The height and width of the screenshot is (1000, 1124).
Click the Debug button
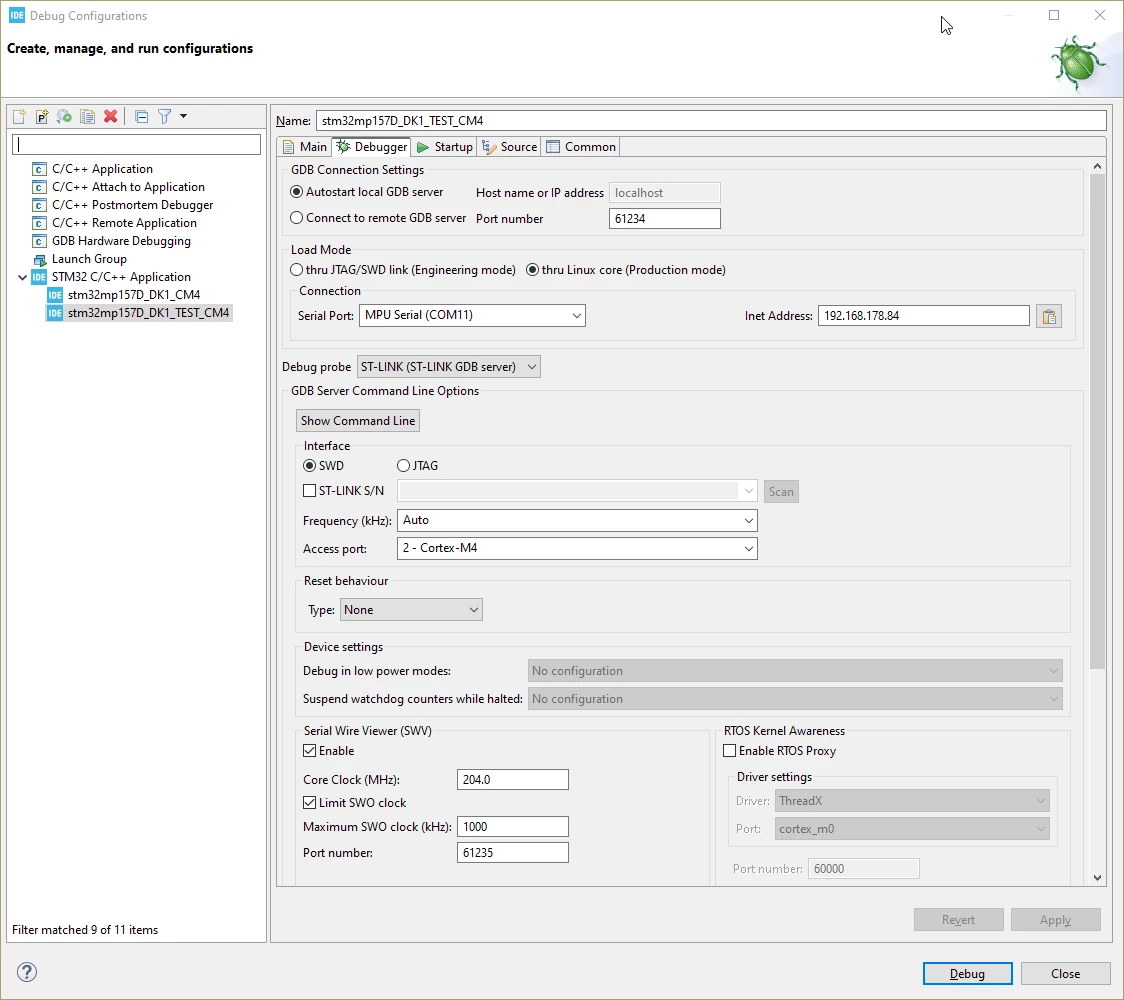967,973
